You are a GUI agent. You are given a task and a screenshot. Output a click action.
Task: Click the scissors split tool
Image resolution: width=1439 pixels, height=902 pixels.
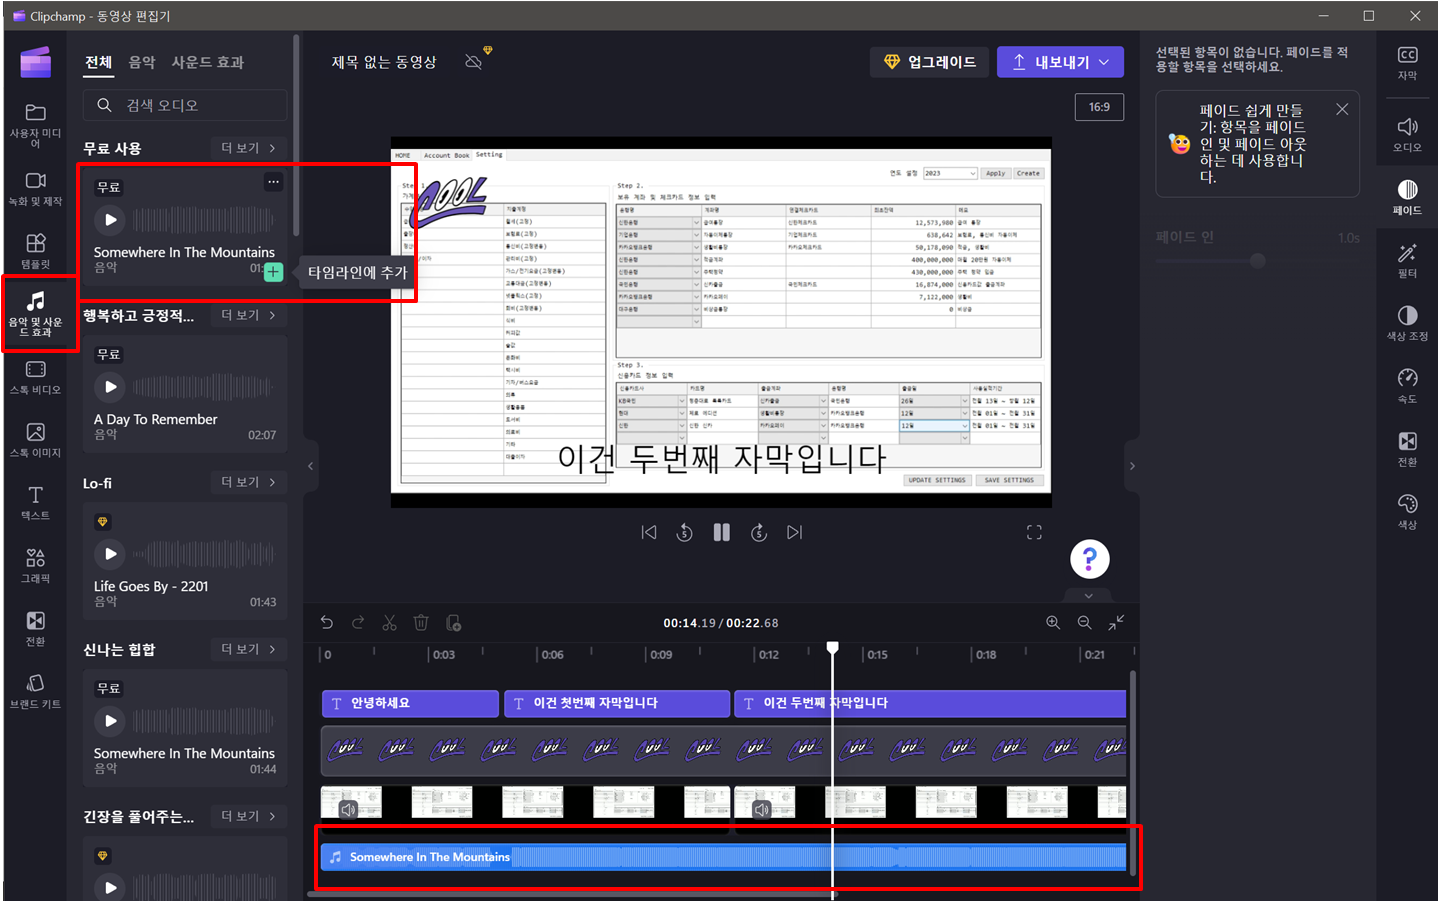pos(390,622)
